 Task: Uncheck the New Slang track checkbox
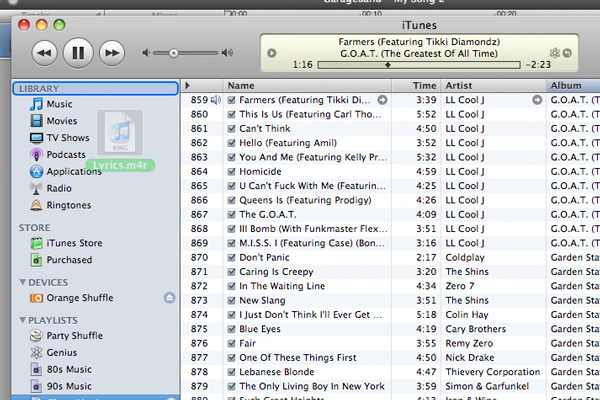[x=231, y=300]
